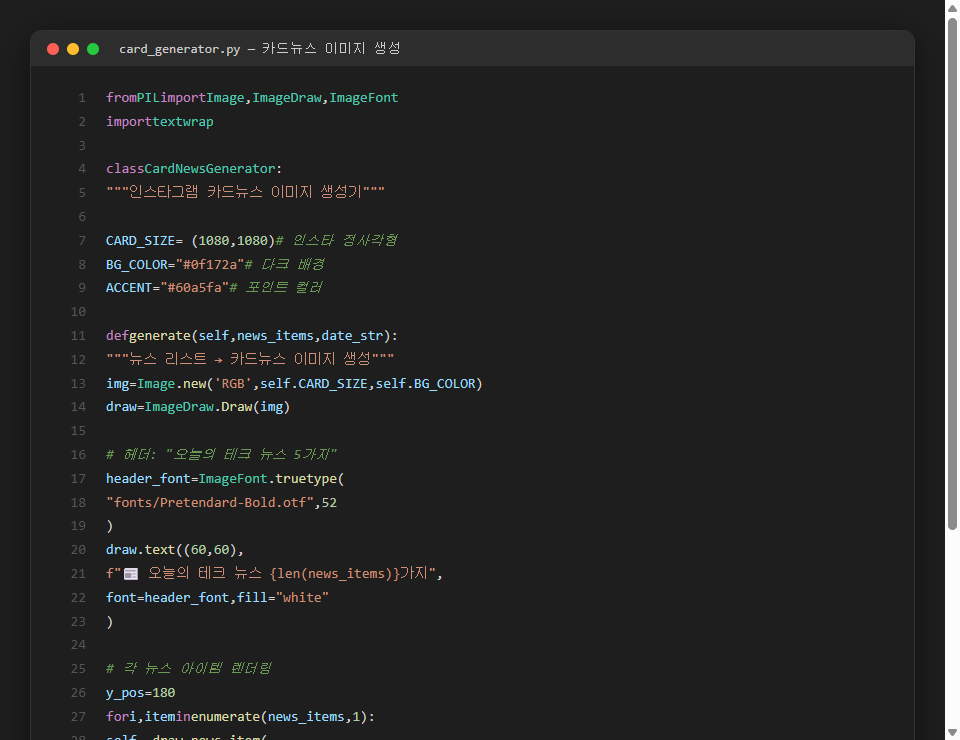The height and width of the screenshot is (740, 960).
Task: Click the yellow minimize dot in title bar
Action: coord(73,49)
